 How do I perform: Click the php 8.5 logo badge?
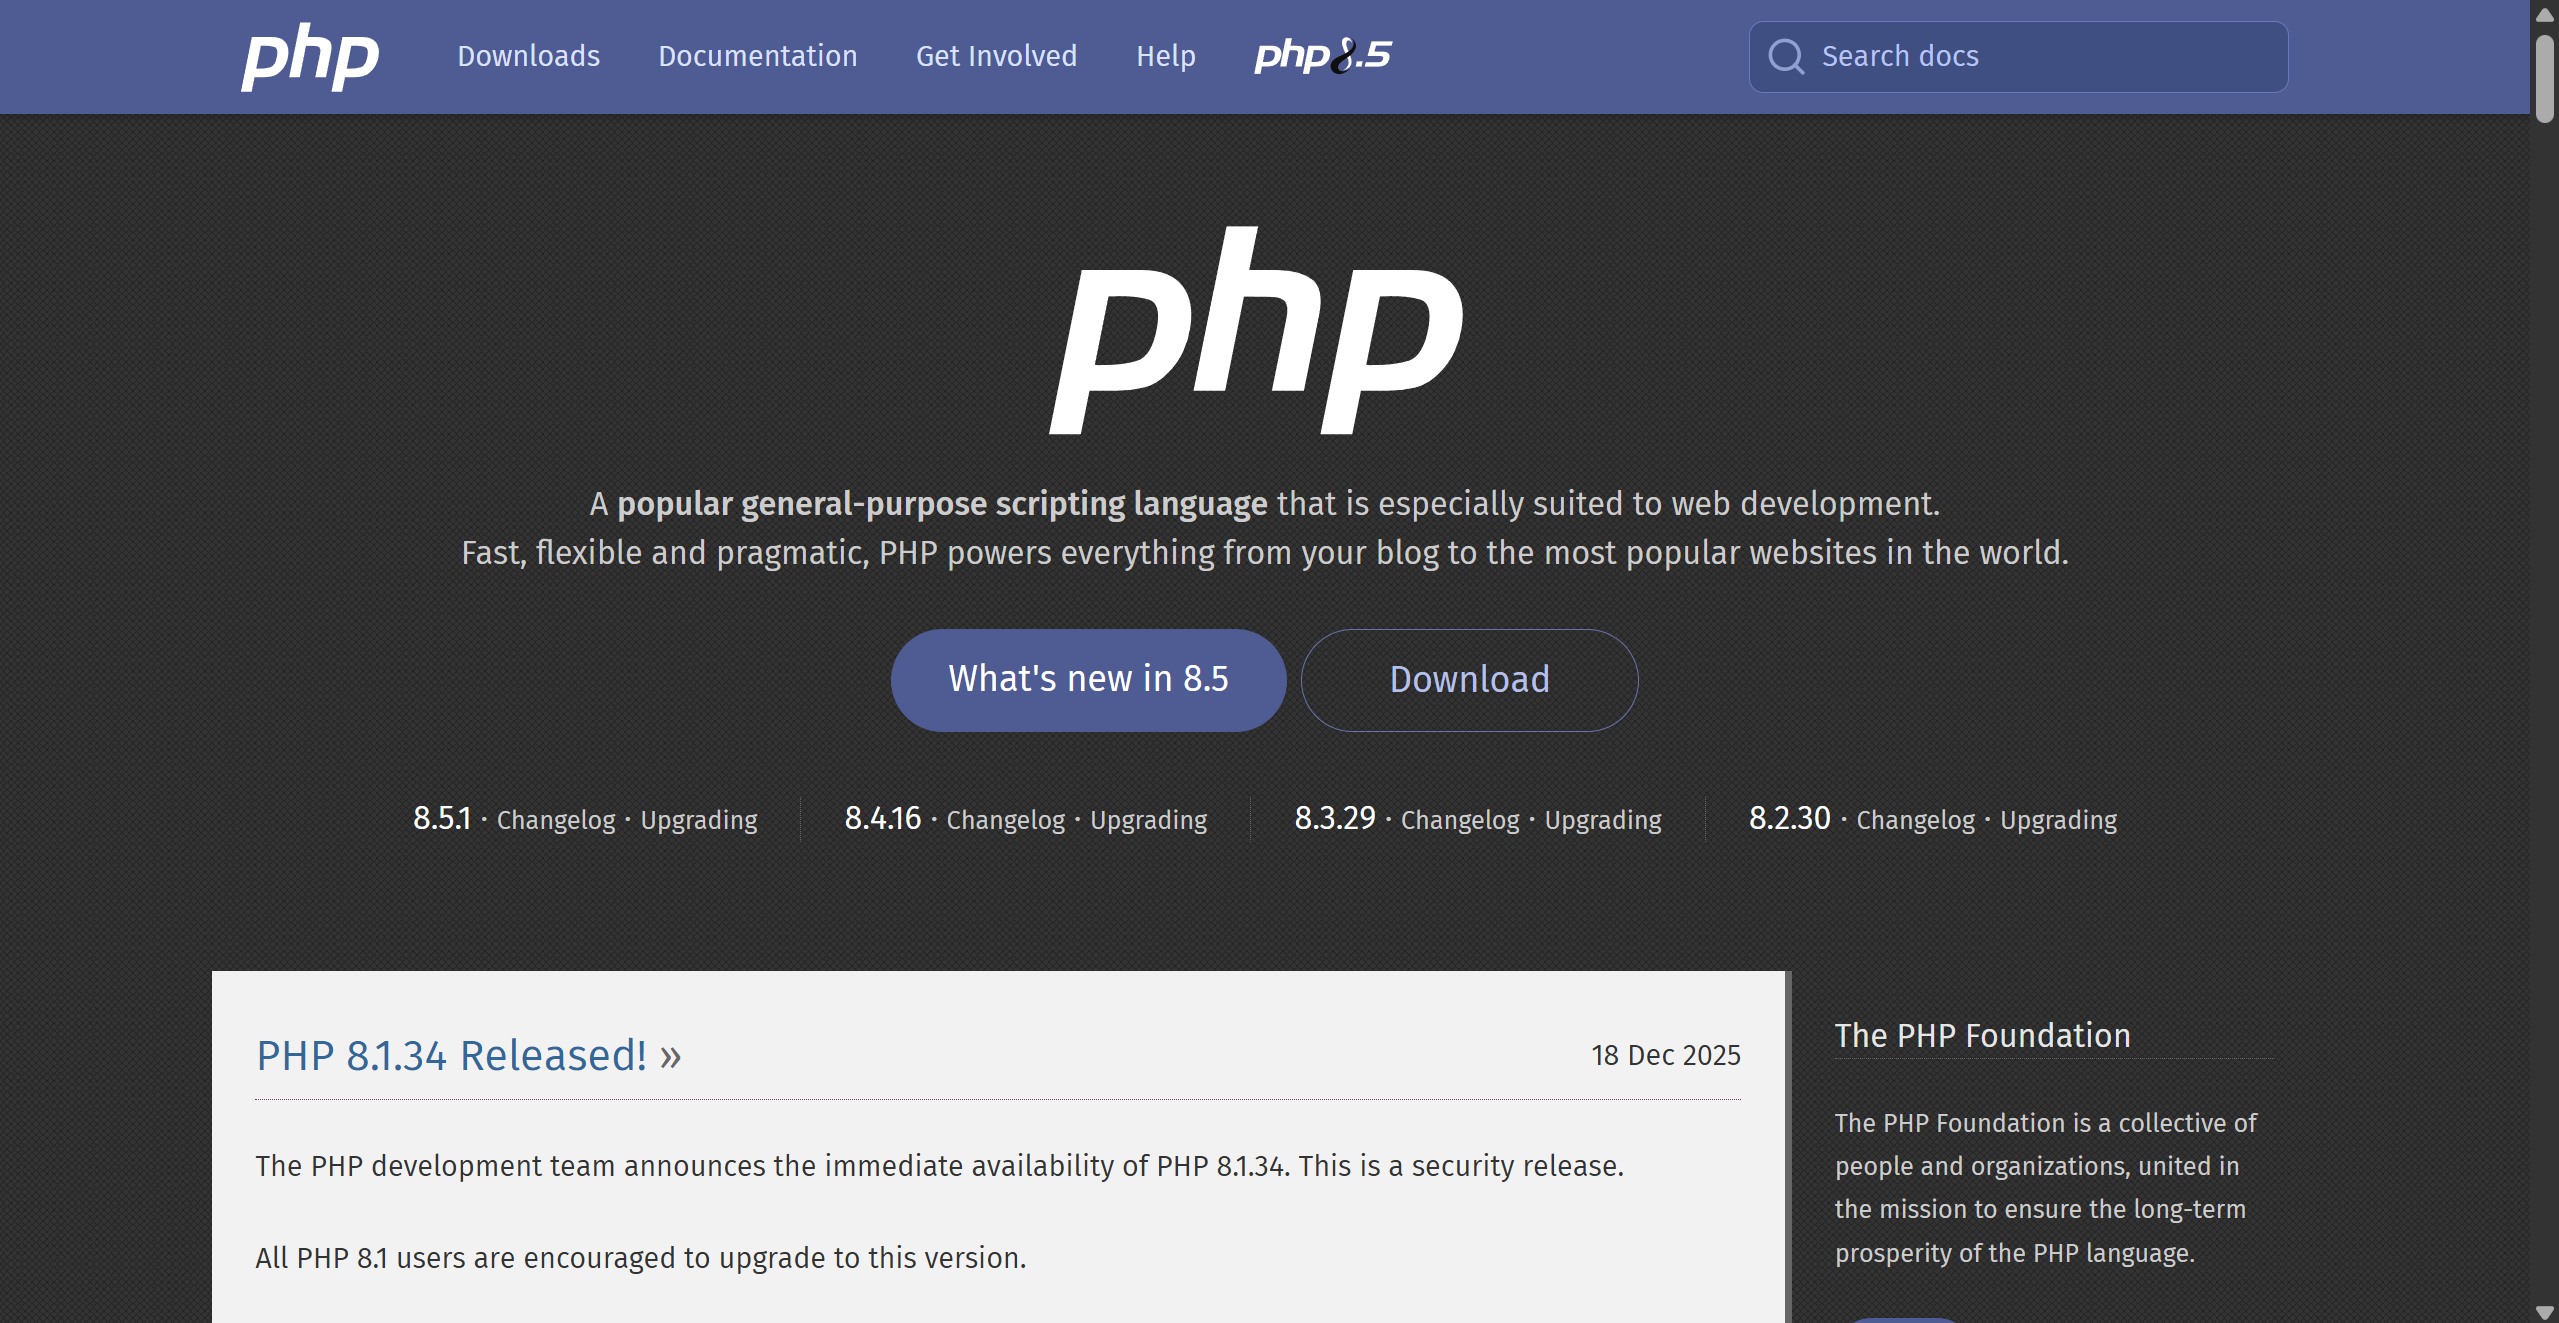click(1321, 56)
